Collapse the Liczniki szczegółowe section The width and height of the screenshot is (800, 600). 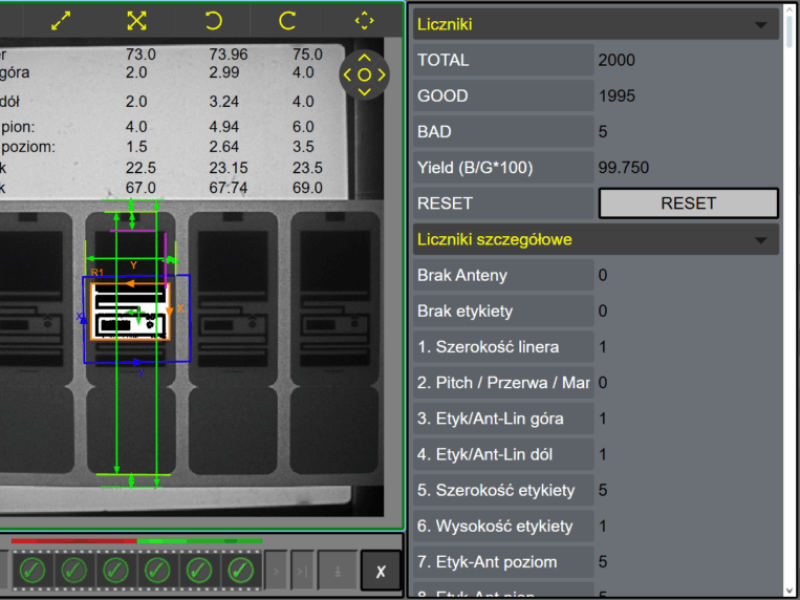(x=762, y=240)
